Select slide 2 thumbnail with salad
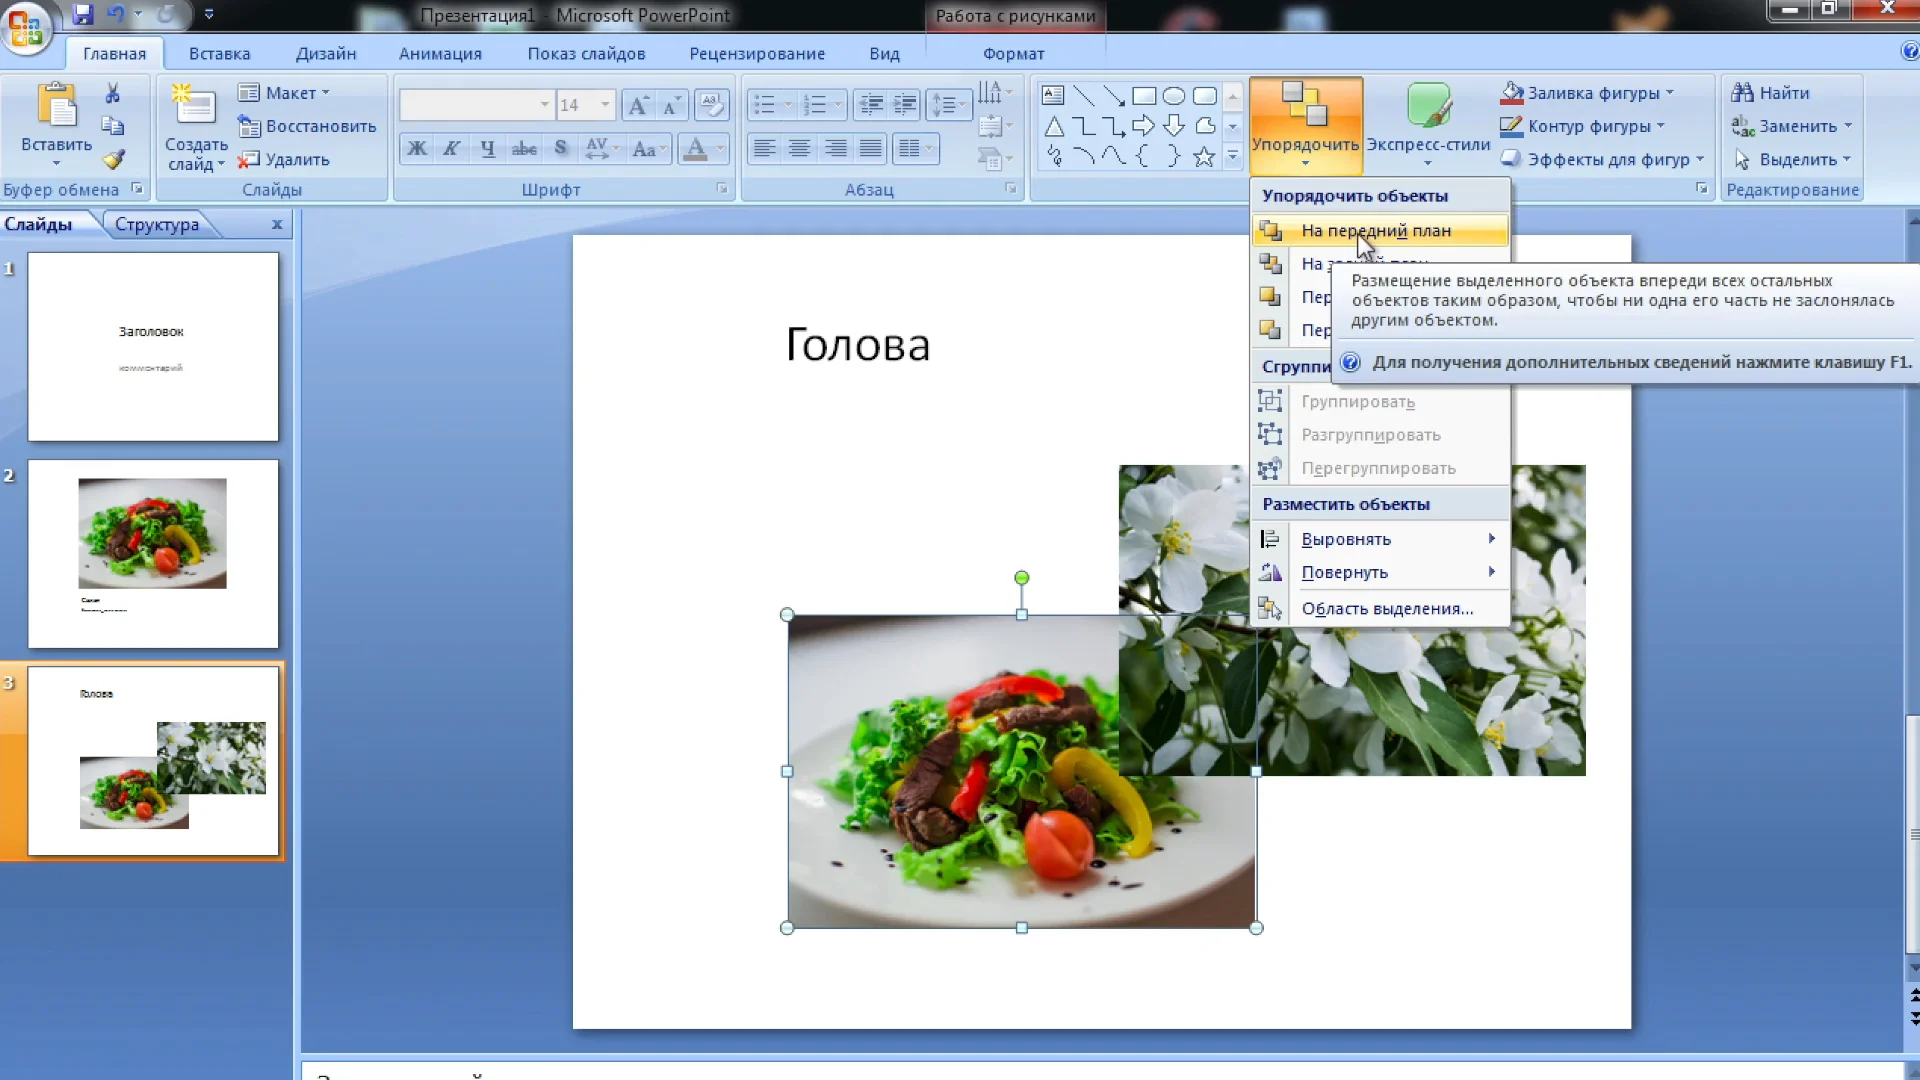This screenshot has height=1080, width=1920. pos(153,553)
